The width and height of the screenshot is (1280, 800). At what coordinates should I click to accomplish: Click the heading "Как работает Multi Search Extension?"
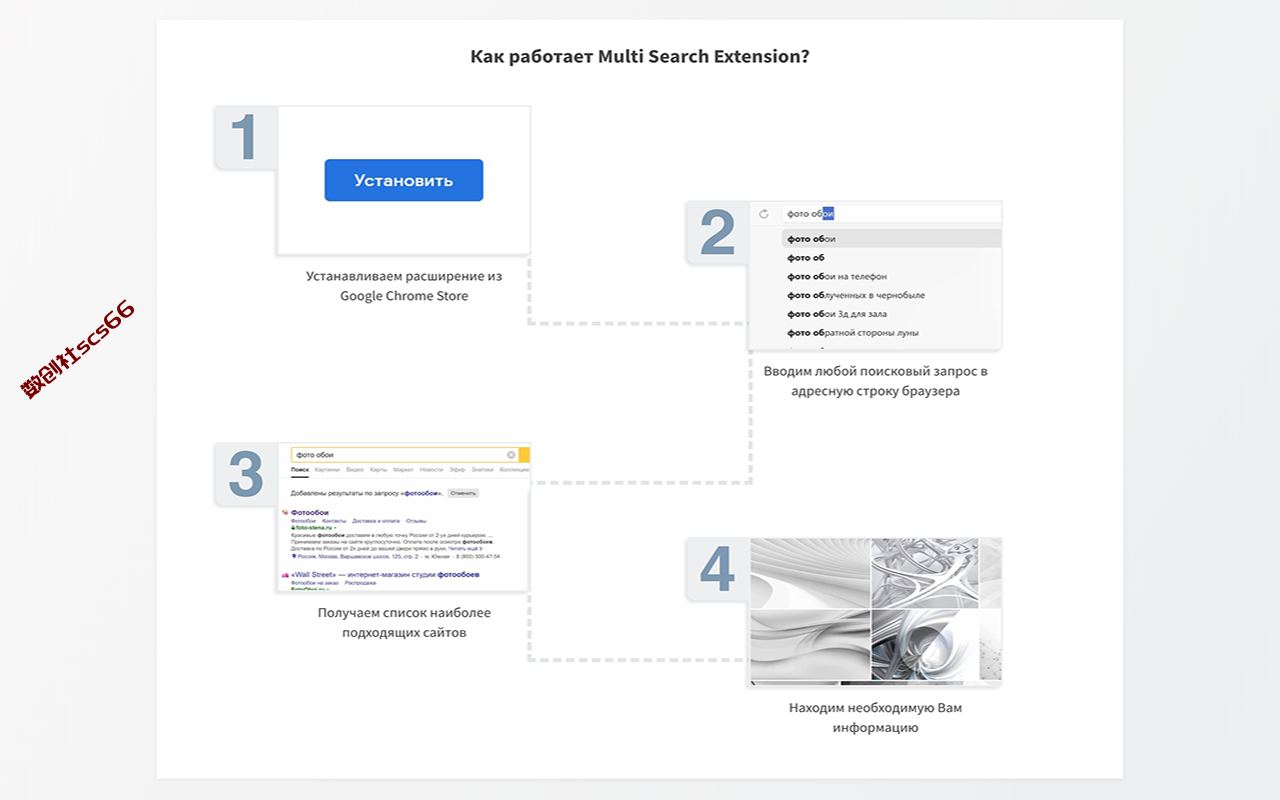point(640,56)
